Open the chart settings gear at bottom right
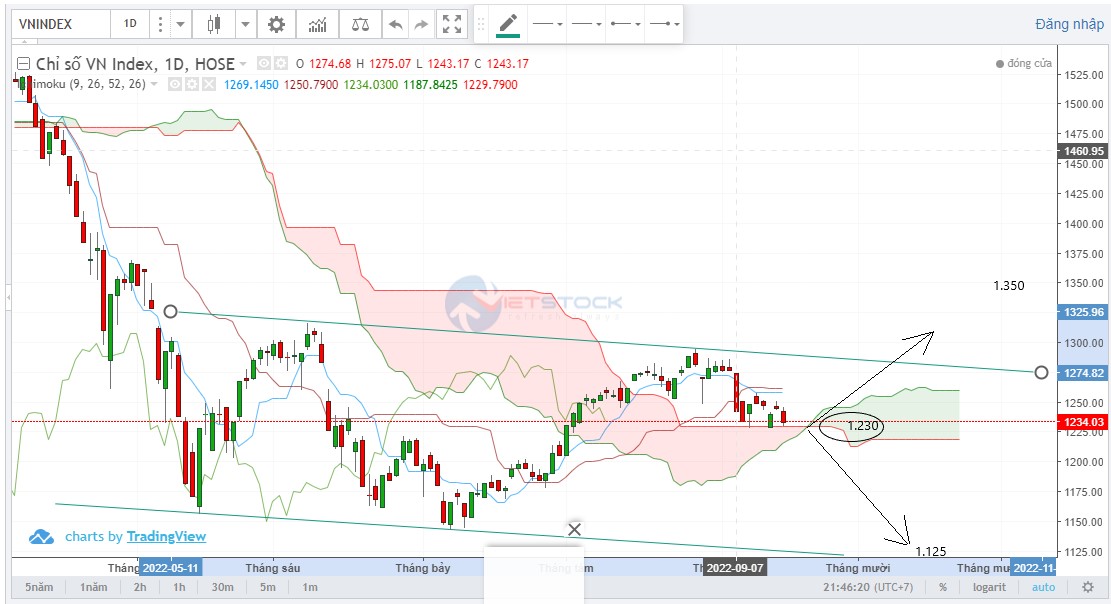Viewport: 1111px width, 604px height. pos(1087,588)
